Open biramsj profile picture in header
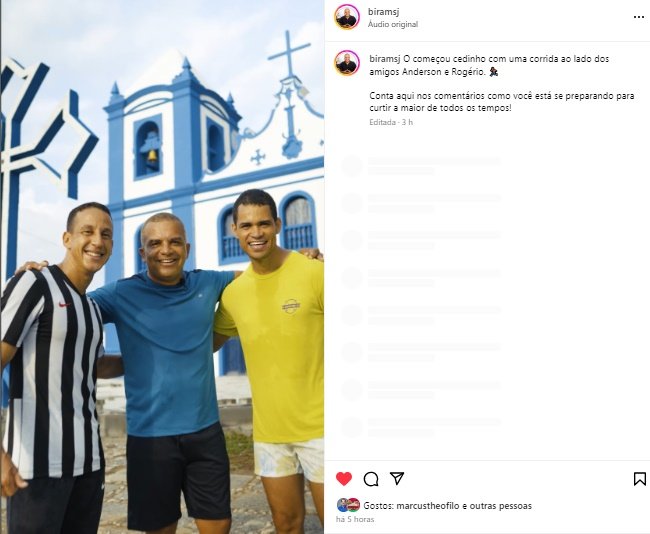650x534 pixels. coord(347,17)
